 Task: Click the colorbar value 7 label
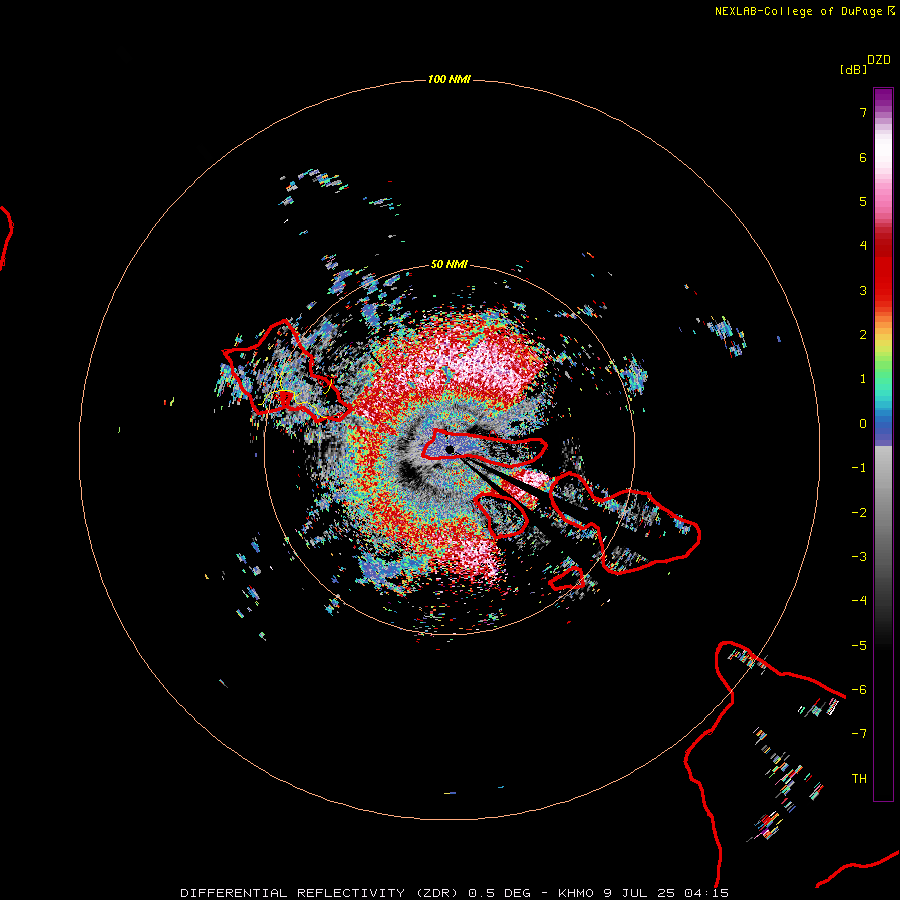click(x=863, y=112)
